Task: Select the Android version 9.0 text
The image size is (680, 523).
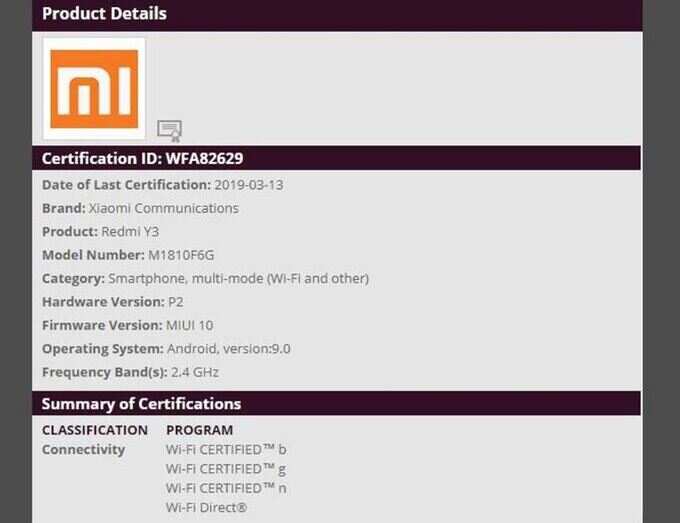Action: [229, 349]
